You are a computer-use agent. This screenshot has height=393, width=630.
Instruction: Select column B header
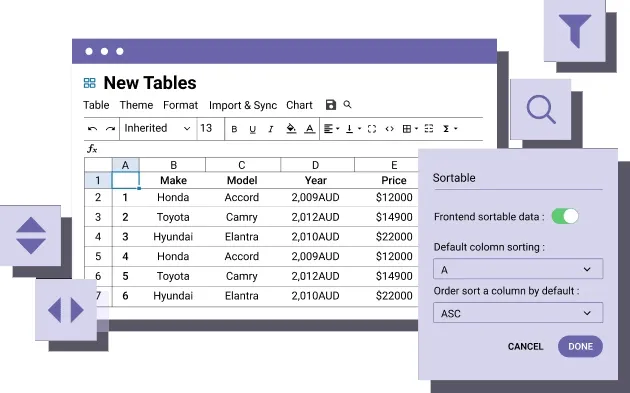(173, 165)
